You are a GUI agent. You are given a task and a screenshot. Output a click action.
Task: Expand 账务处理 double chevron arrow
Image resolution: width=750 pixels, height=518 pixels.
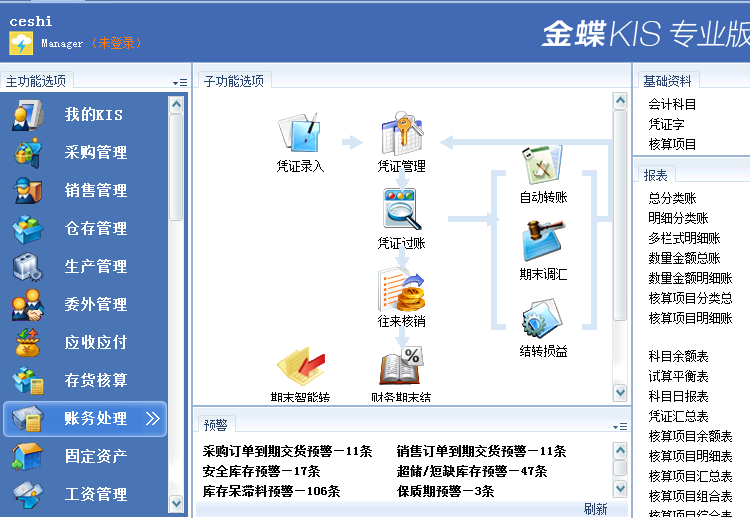[153, 419]
